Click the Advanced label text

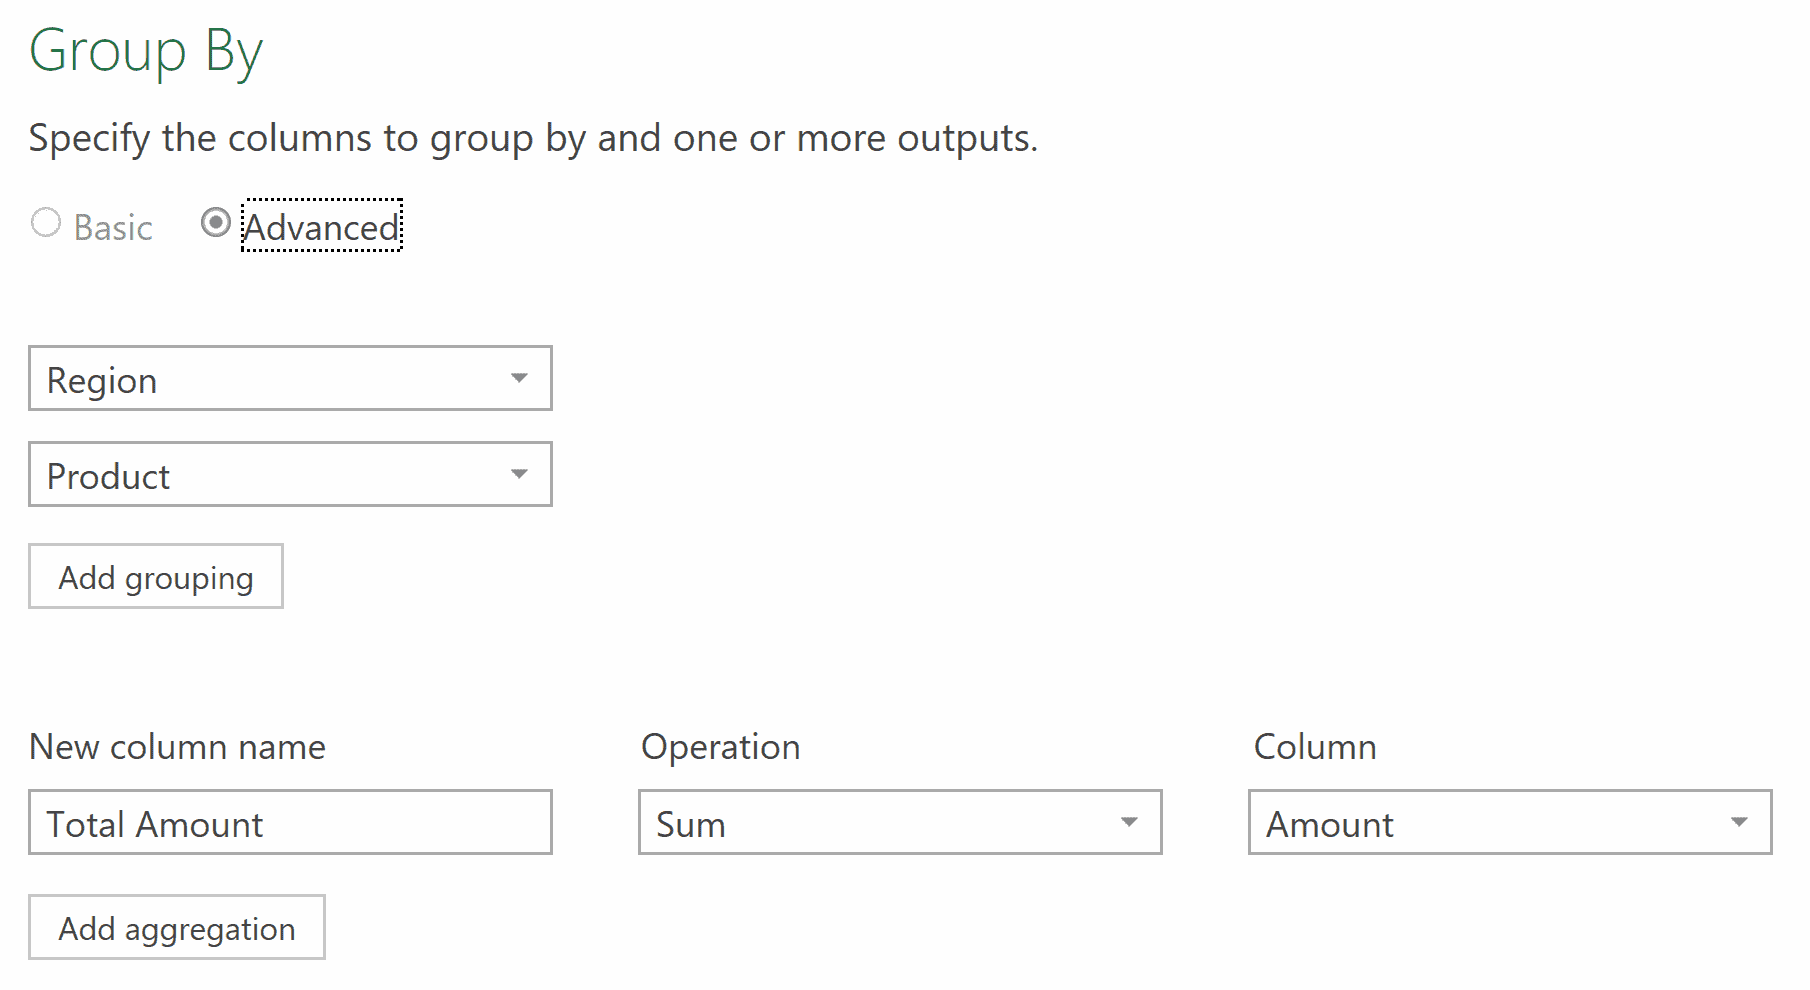point(321,226)
